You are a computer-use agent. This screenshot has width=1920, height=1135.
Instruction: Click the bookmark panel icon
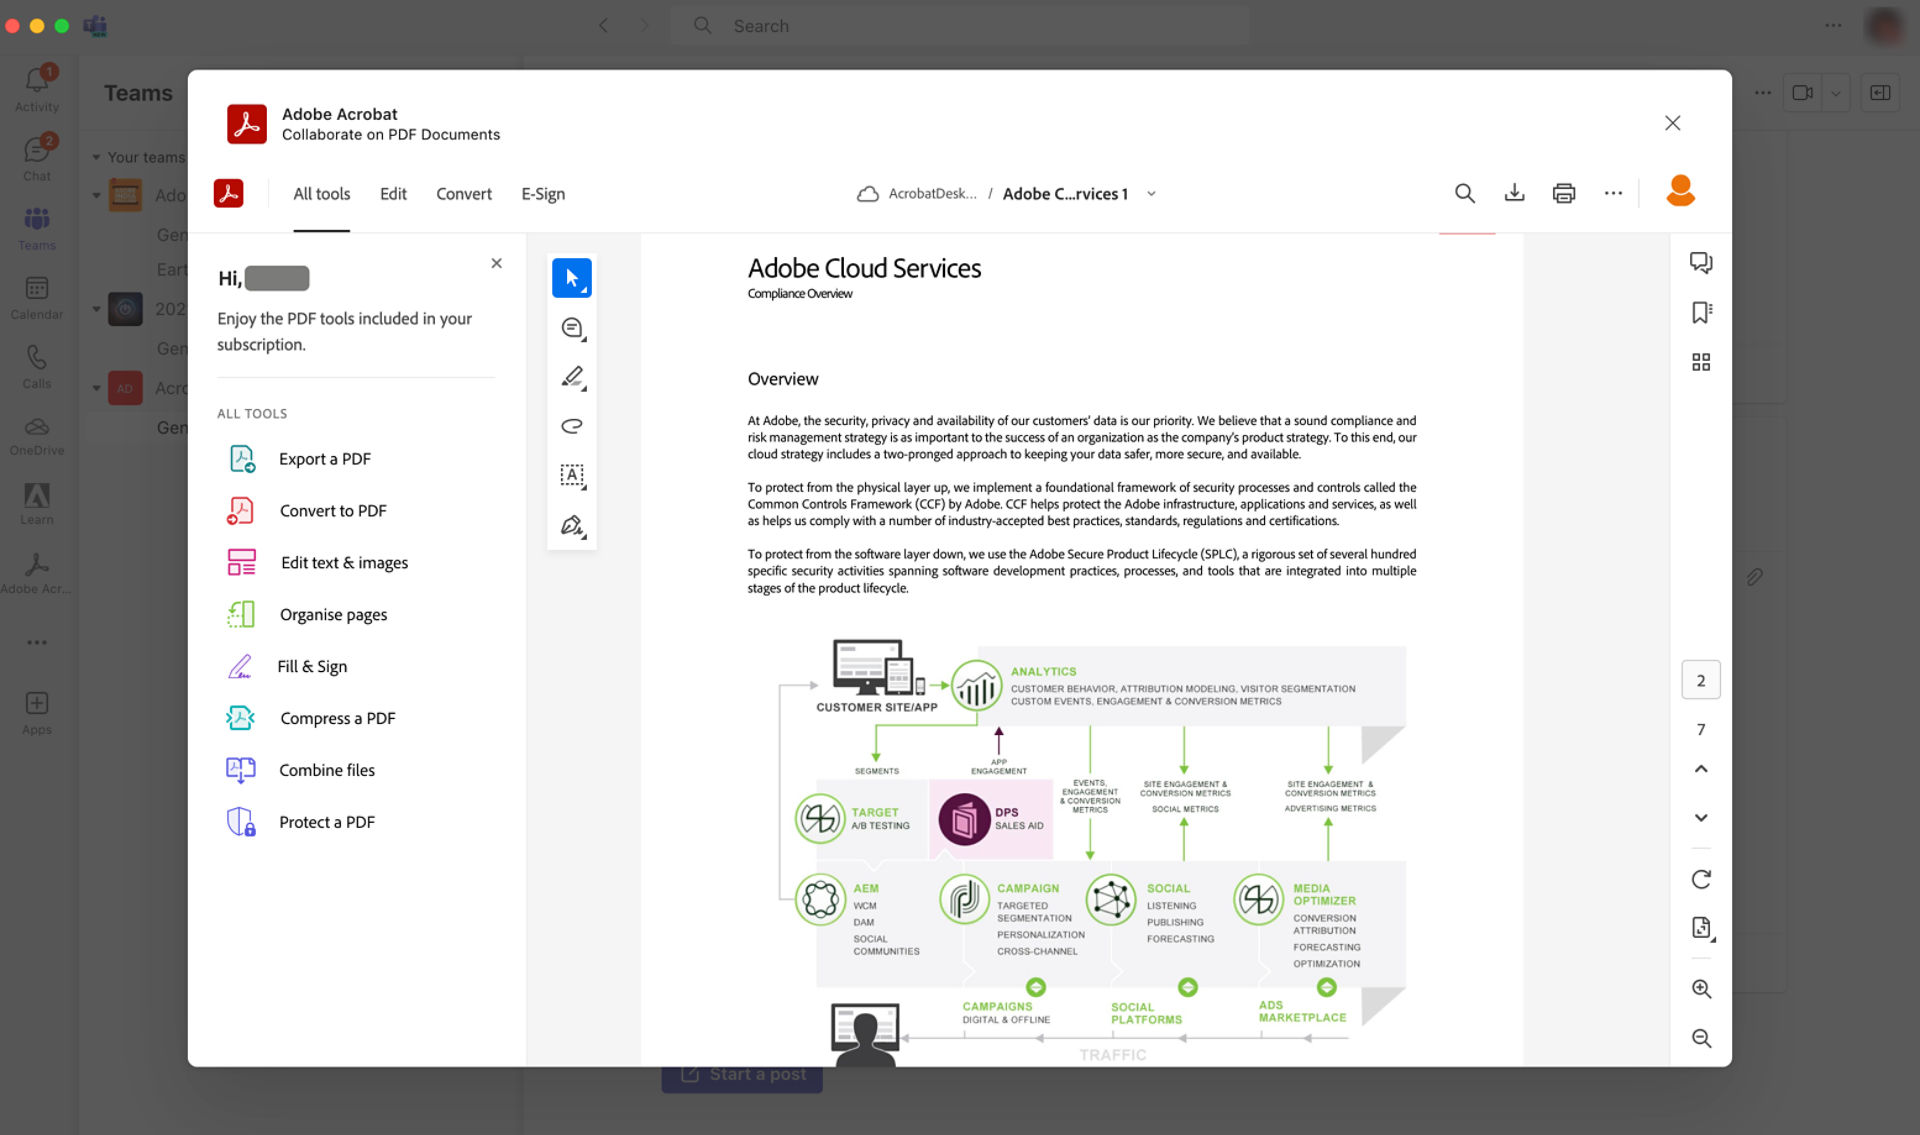click(x=1701, y=312)
